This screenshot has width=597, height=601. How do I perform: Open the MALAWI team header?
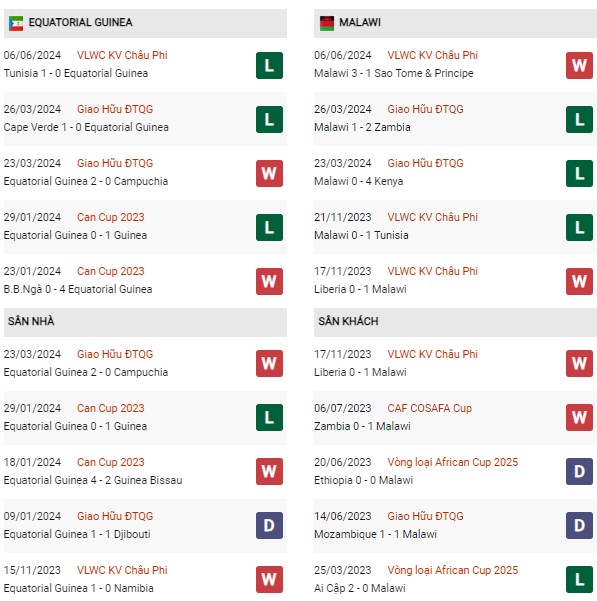point(455,23)
